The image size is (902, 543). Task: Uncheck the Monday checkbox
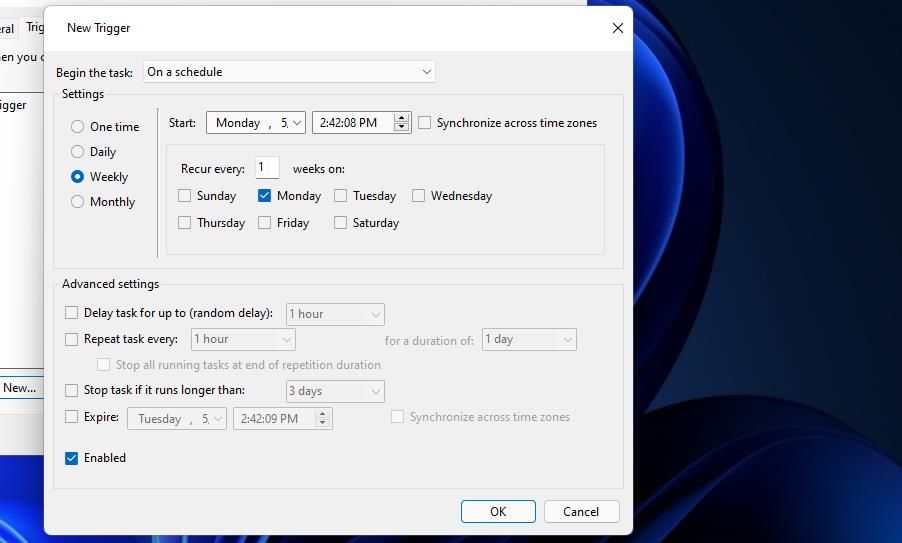point(264,196)
